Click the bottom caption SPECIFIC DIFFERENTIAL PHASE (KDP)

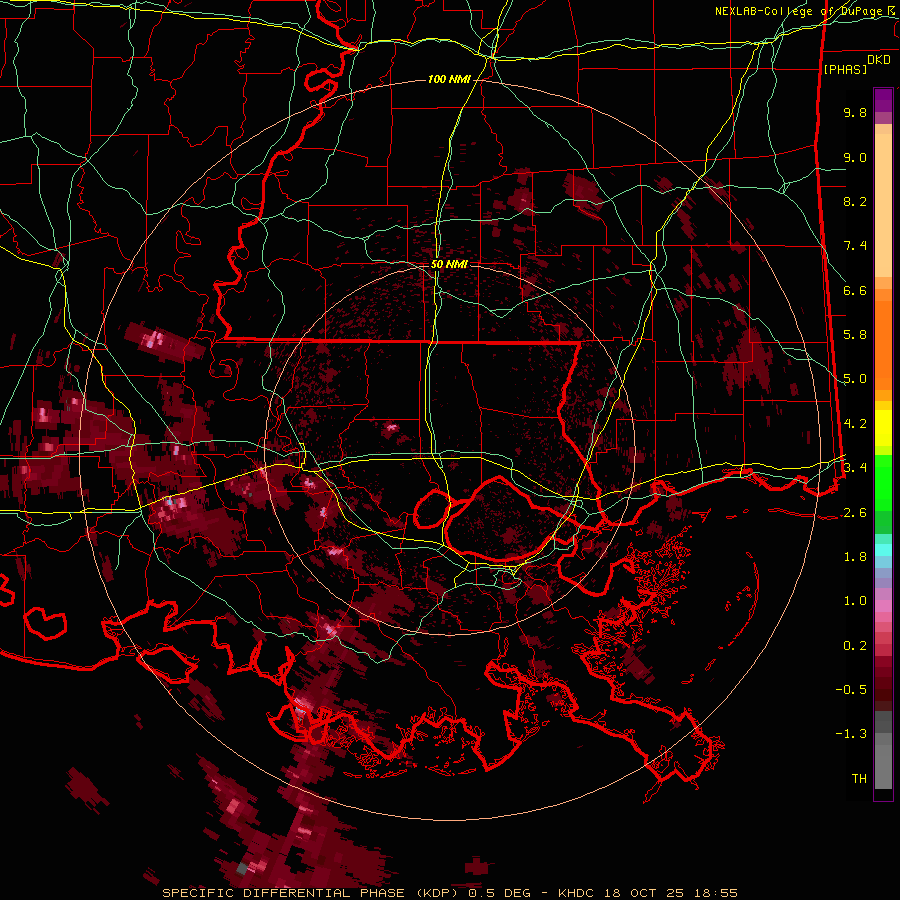pos(312,893)
